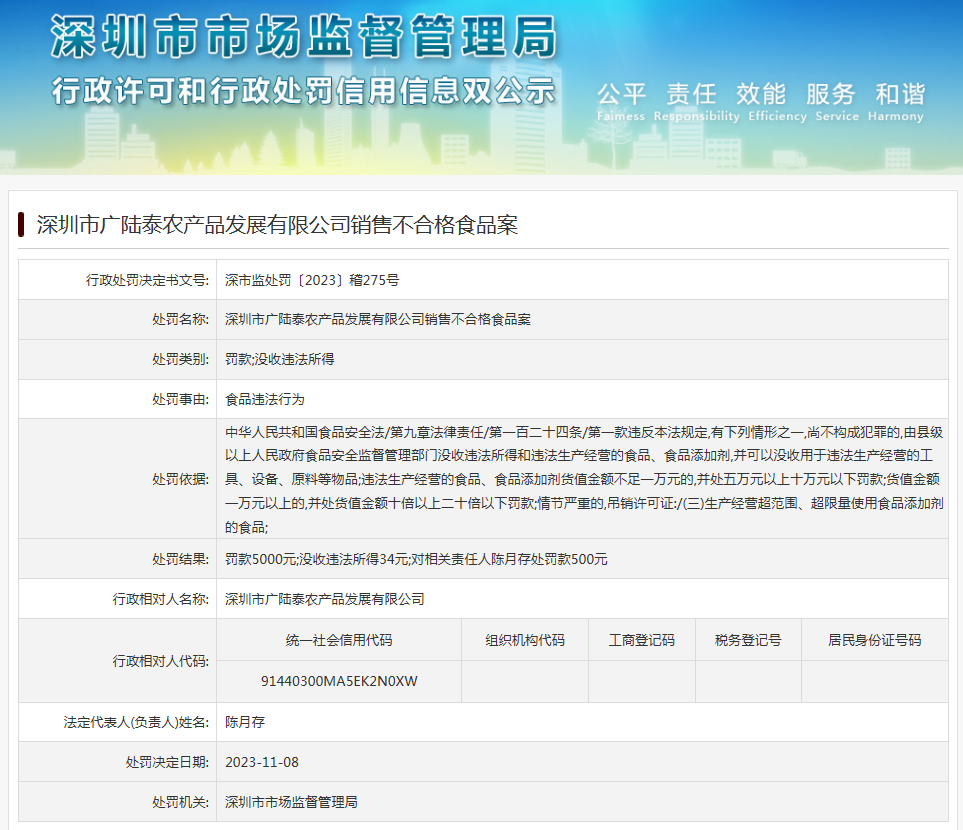This screenshot has width=963, height=830.
Task: Click the 食品违法行为 penalty reason text
Action: tap(265, 399)
